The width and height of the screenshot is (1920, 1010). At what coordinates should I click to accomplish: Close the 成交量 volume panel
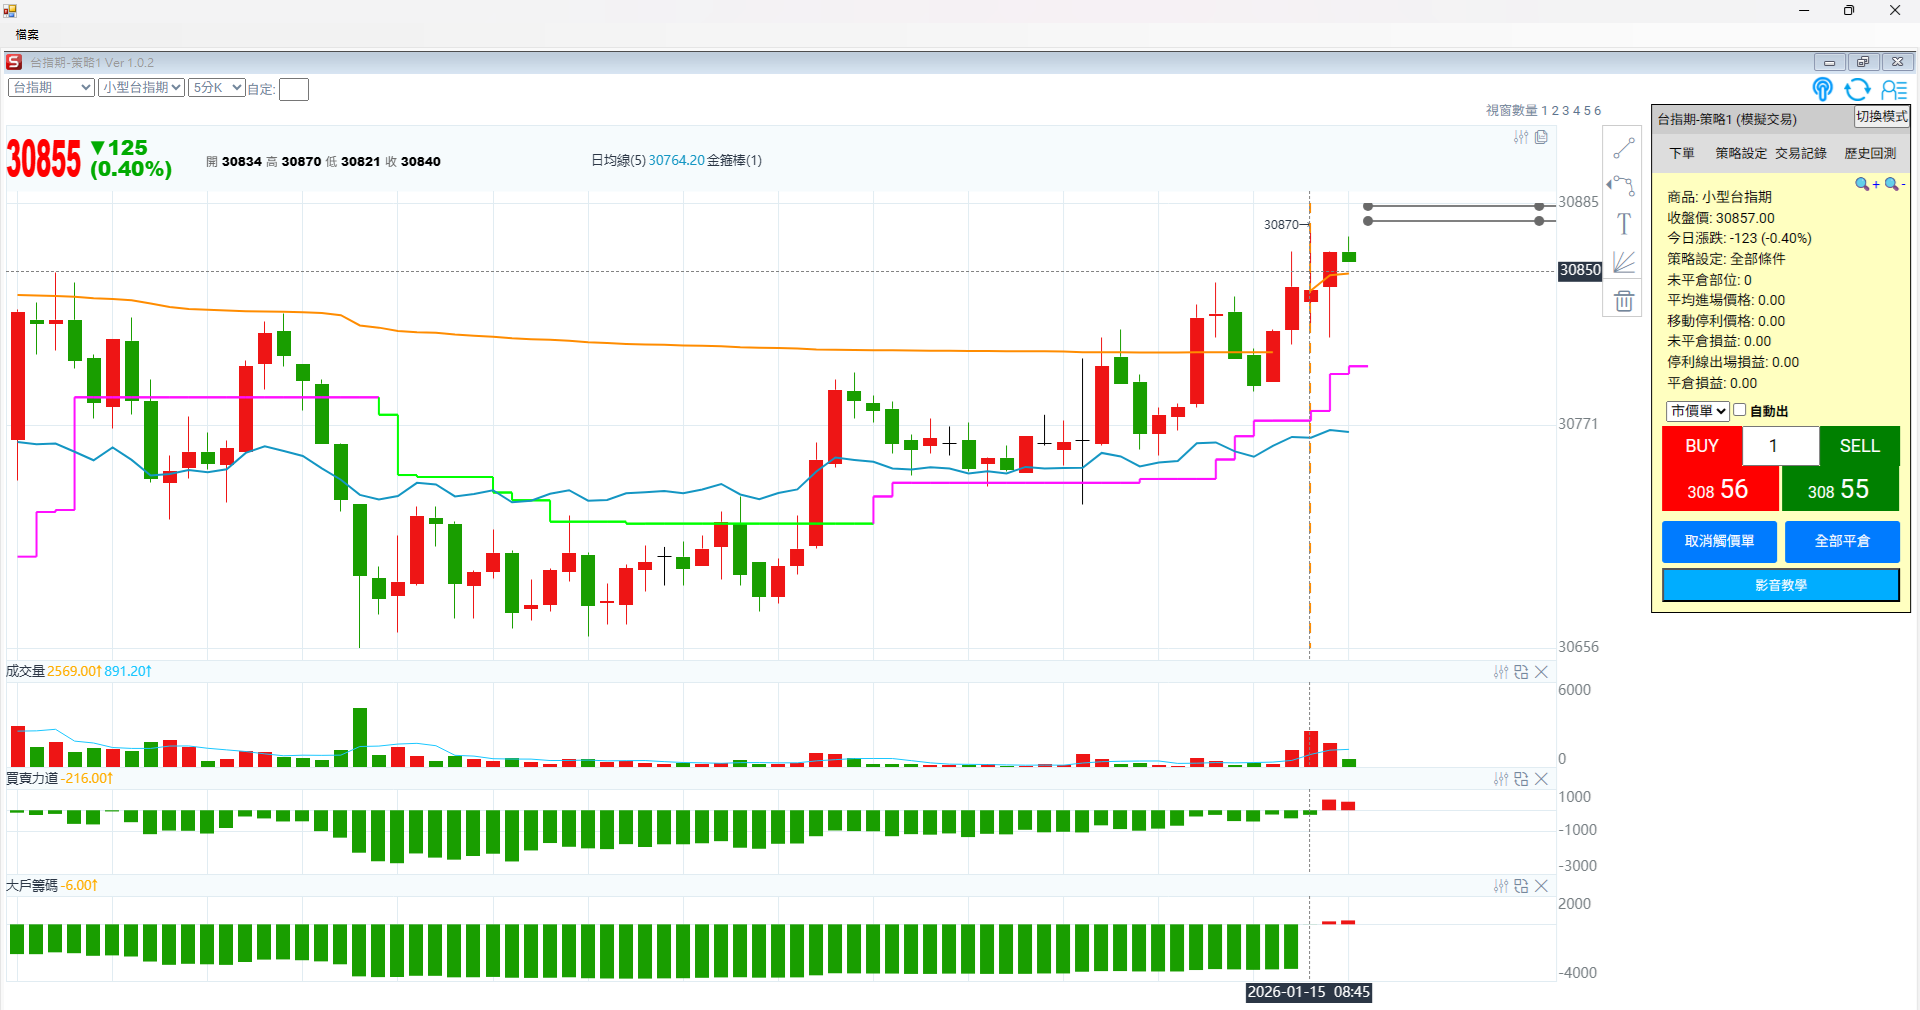click(x=1541, y=672)
